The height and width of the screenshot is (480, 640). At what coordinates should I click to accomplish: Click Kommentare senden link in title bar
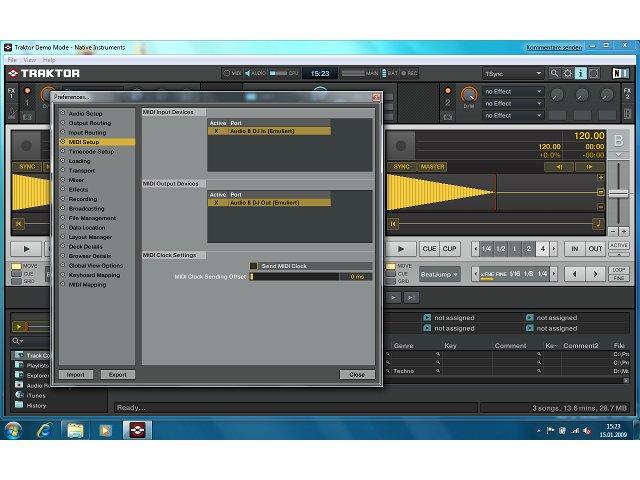click(x=554, y=47)
